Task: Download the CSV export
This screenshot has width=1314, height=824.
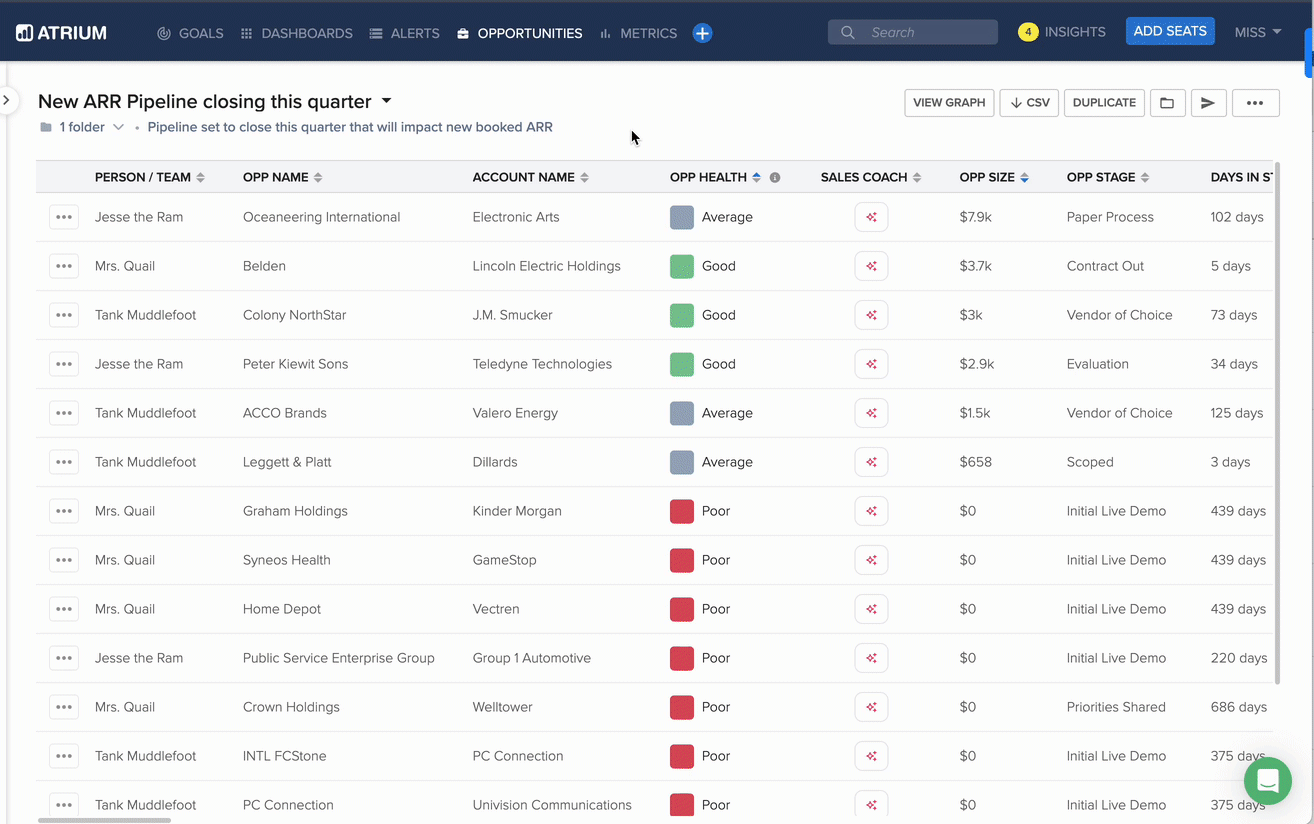Action: click(1029, 103)
